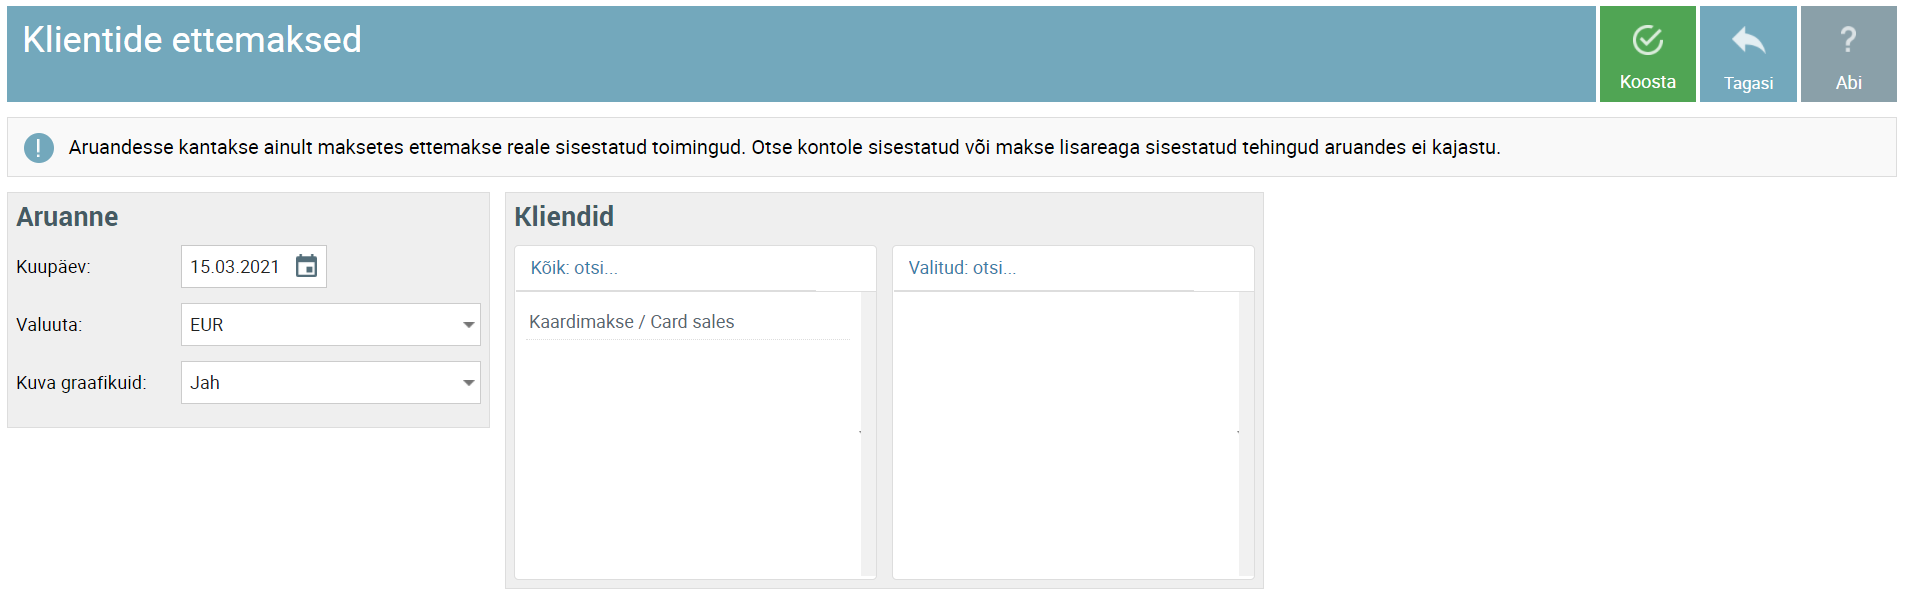Open Abi help question mark icon
This screenshot has width=1906, height=599.
point(1848,40)
